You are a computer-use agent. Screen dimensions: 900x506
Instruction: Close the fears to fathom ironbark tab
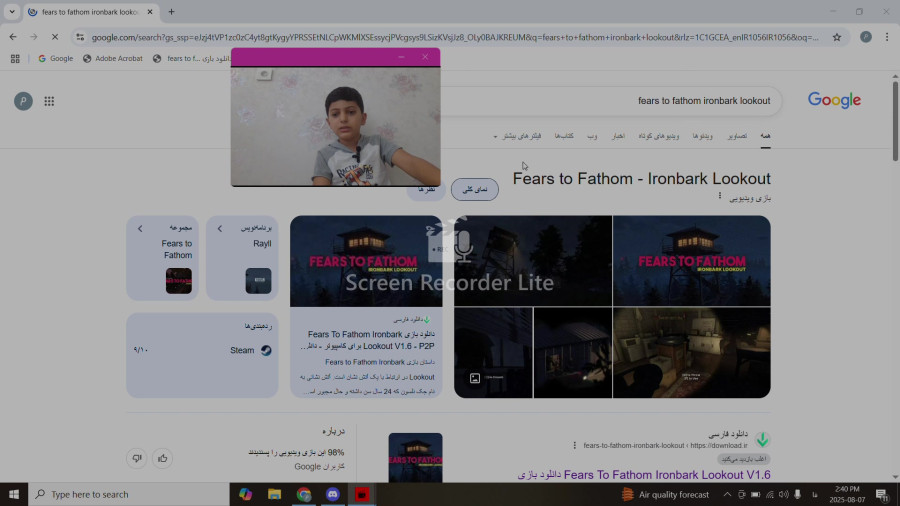(150, 11)
